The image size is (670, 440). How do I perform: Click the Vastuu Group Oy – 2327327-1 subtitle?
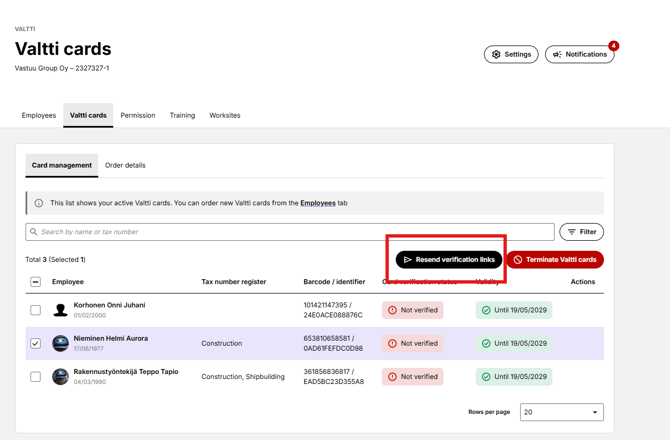coord(62,68)
